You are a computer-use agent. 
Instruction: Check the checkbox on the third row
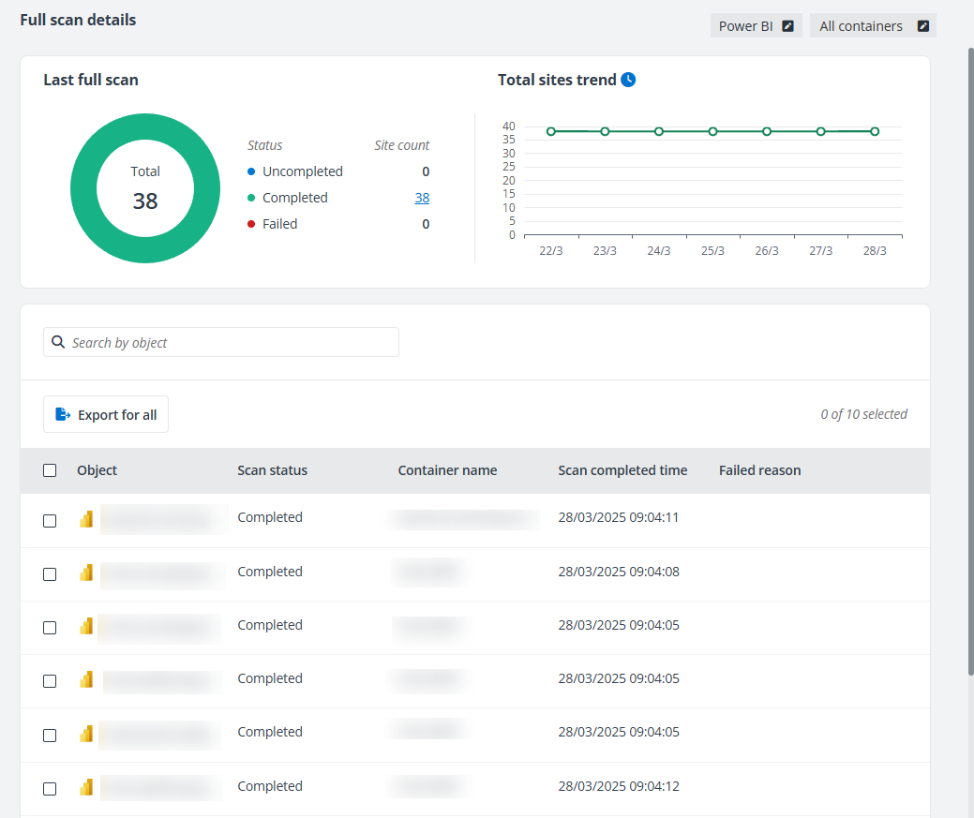click(x=50, y=627)
